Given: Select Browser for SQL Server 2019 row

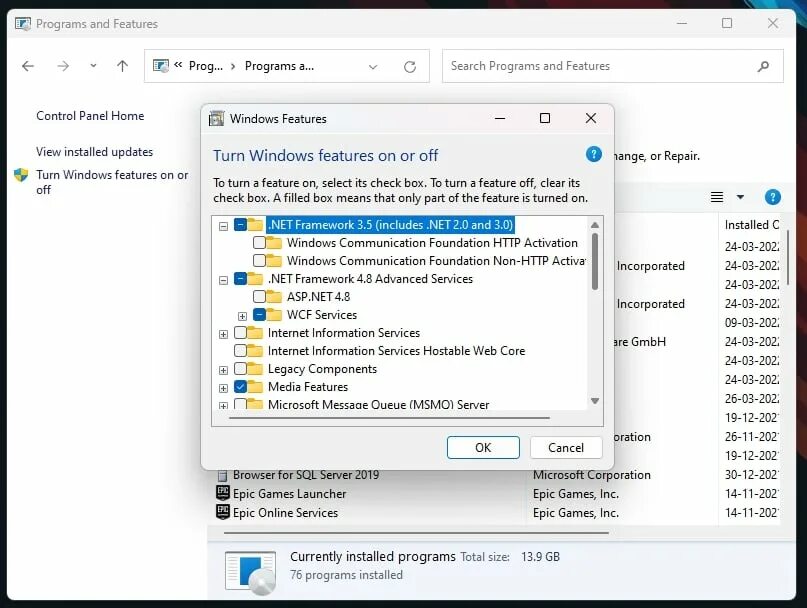Looking at the screenshot, I should pos(306,475).
